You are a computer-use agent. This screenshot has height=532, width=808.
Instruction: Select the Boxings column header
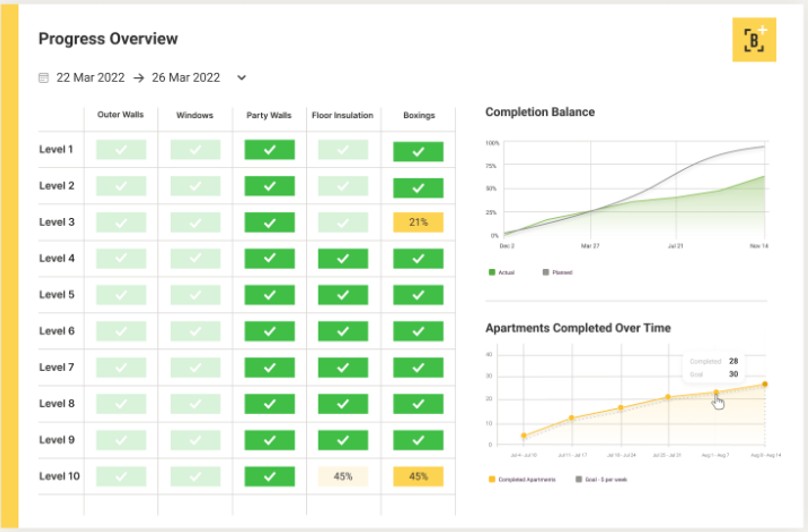pyautogui.click(x=418, y=115)
